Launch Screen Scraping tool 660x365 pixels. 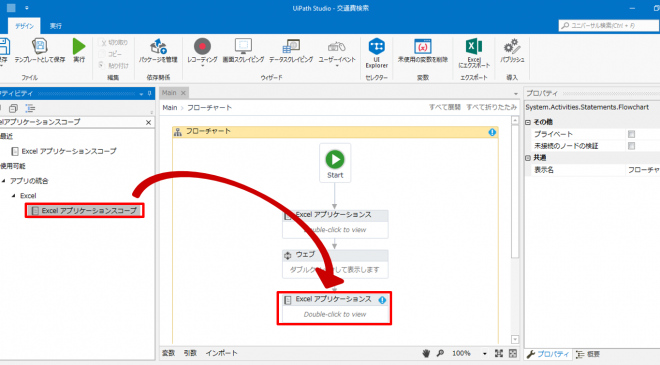point(243,51)
